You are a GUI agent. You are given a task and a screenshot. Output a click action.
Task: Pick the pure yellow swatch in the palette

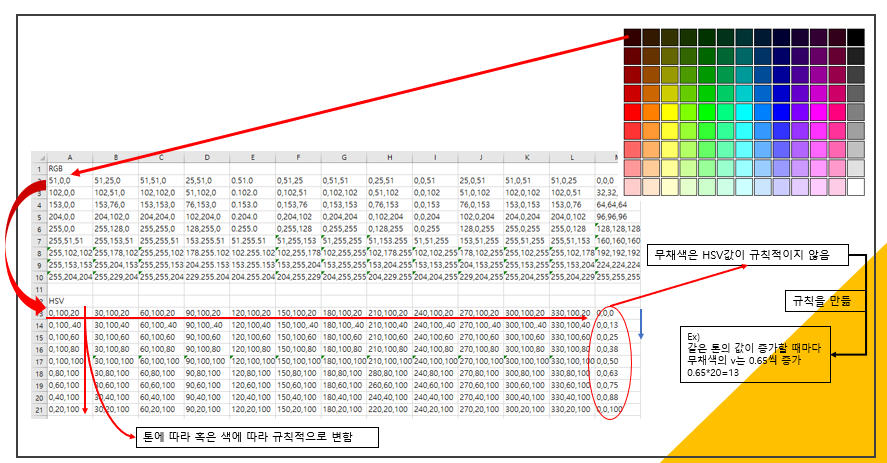[x=670, y=112]
